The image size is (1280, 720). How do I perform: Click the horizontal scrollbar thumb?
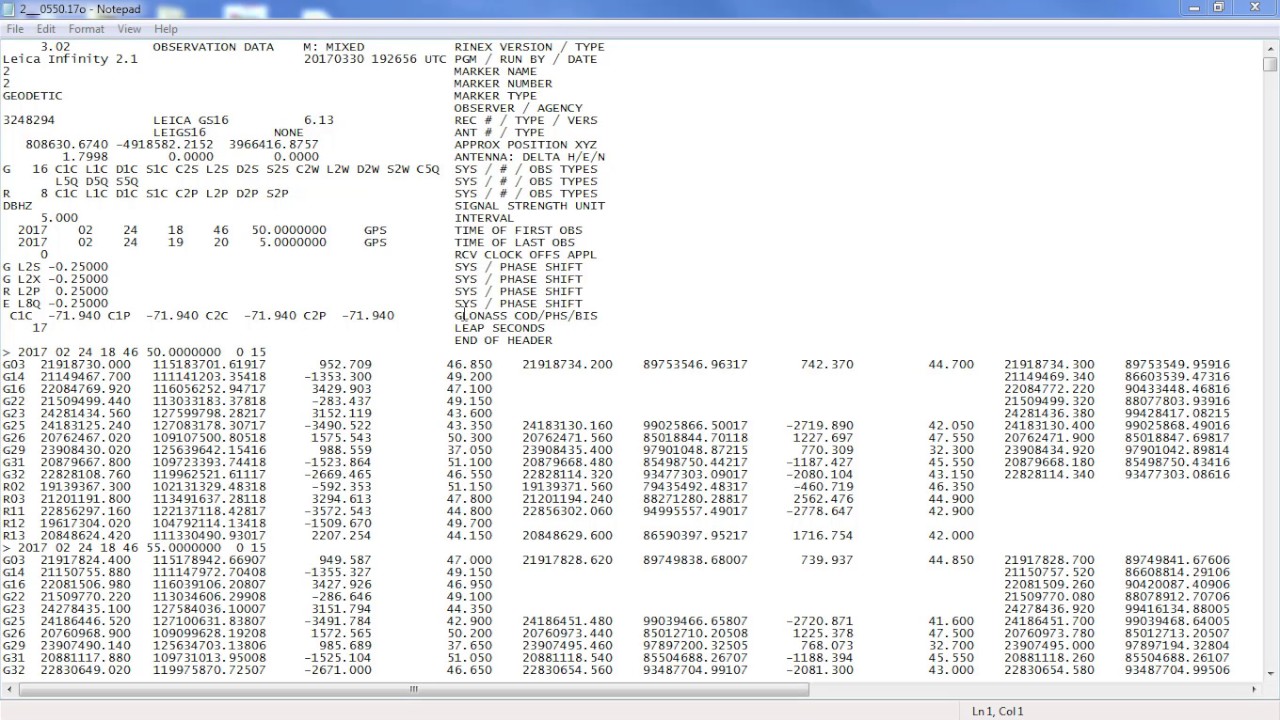tap(413, 689)
